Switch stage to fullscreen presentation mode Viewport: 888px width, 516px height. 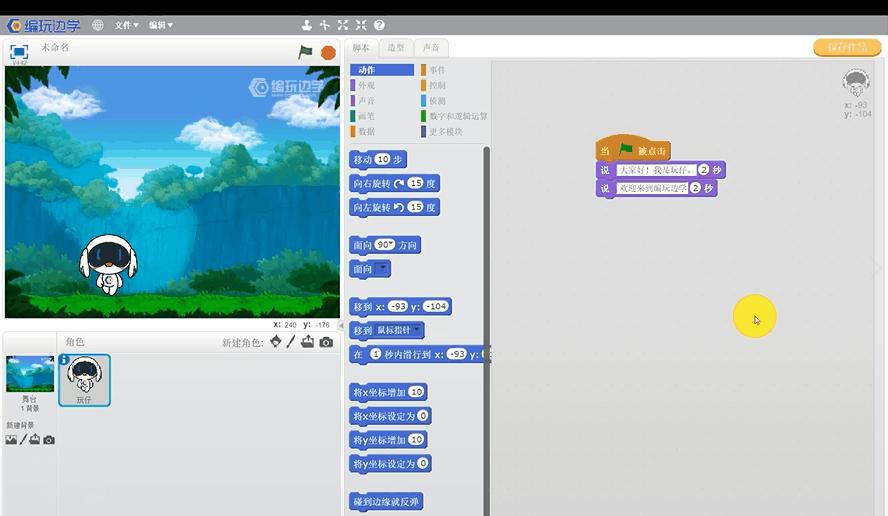[19, 51]
